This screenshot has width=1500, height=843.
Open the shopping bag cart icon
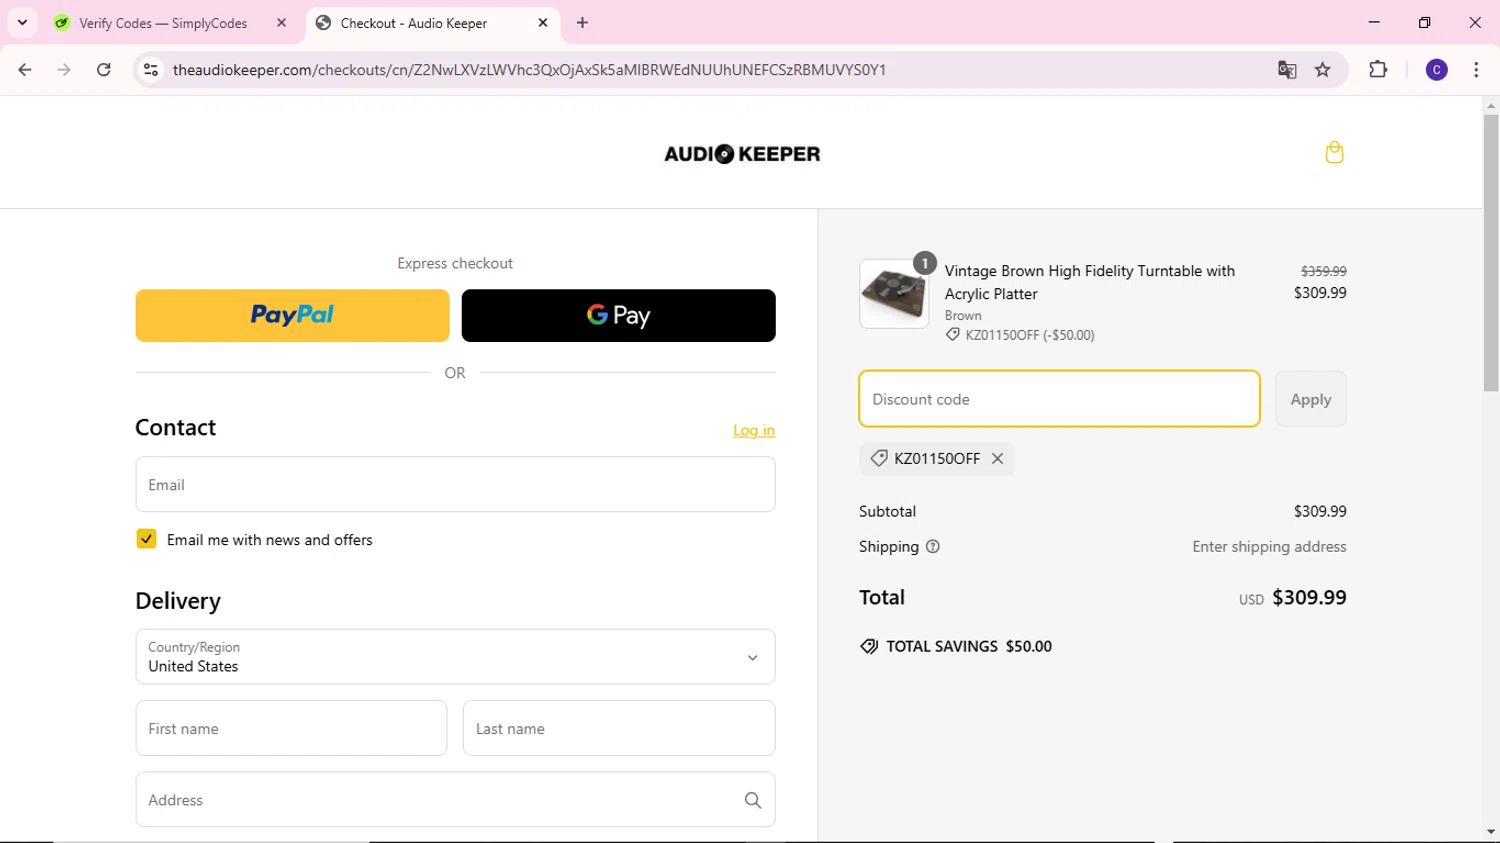coord(1334,152)
